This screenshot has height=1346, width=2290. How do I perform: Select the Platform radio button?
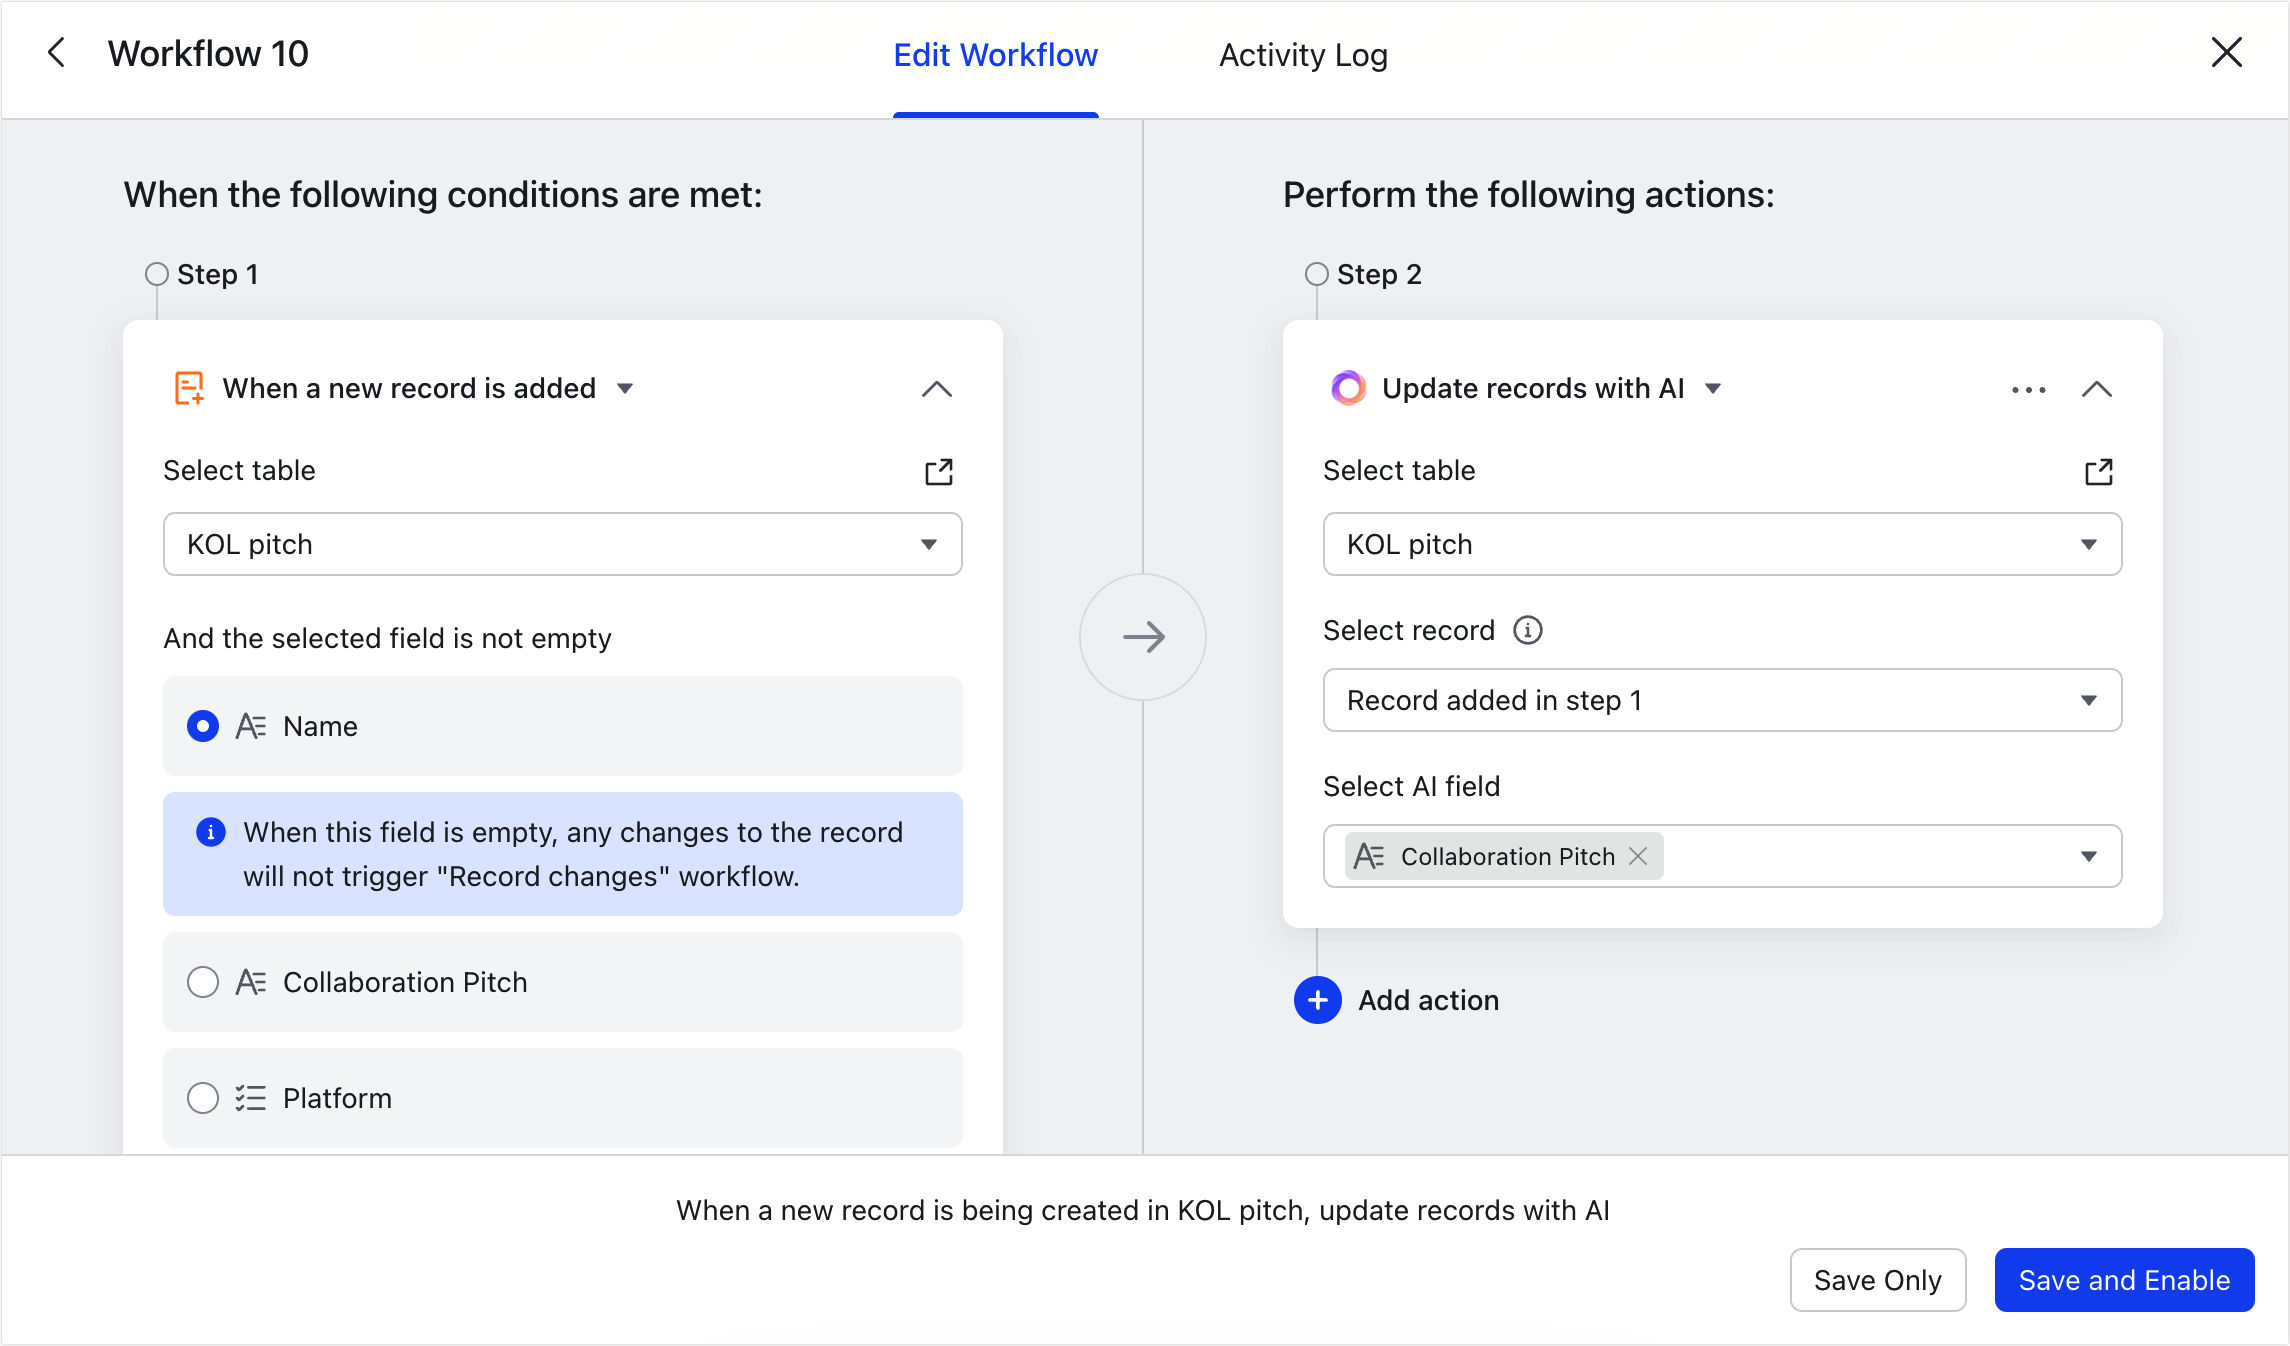tap(203, 1098)
